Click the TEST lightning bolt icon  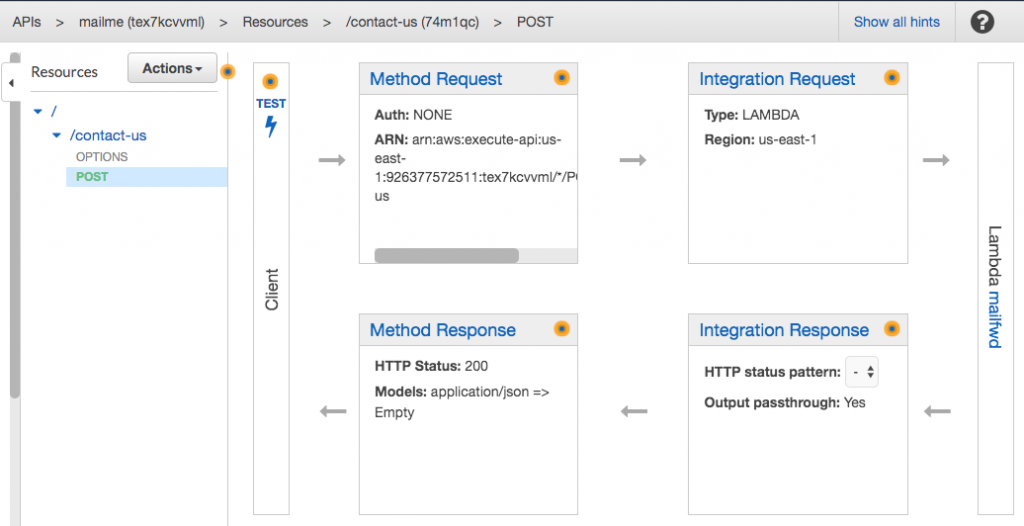270,126
